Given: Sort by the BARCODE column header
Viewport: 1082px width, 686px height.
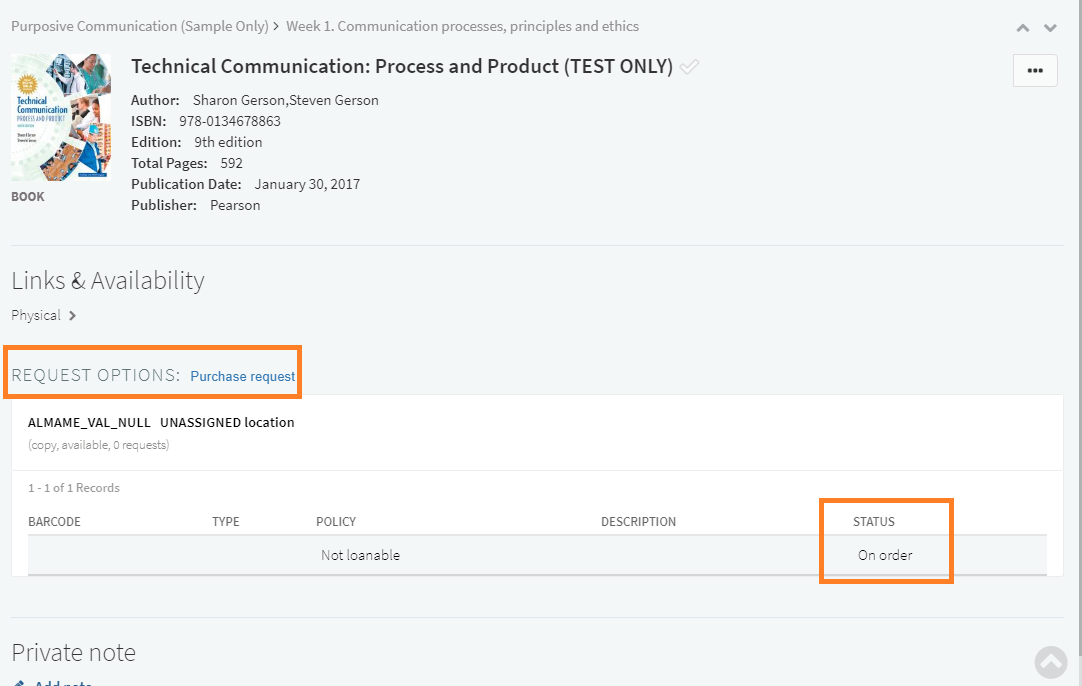Looking at the screenshot, I should (x=54, y=522).
